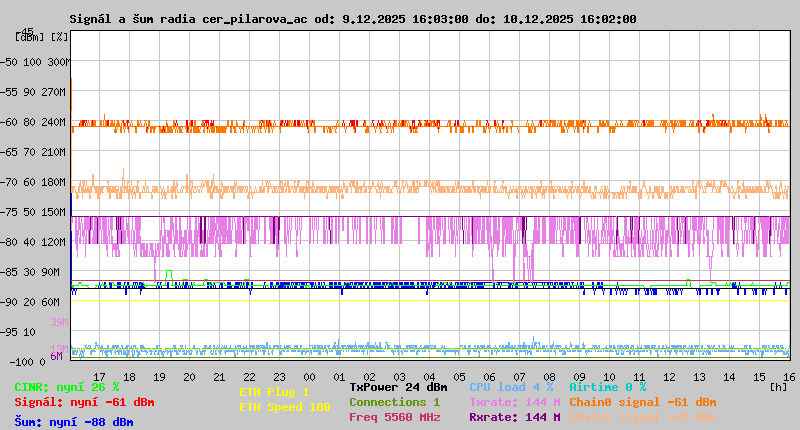Select the Rxrate legend entry
The image size is (800, 430).
tap(514, 417)
